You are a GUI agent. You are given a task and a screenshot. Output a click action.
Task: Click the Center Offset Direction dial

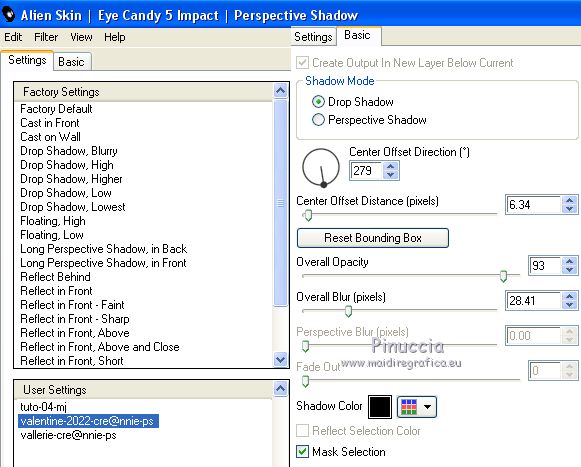321,168
